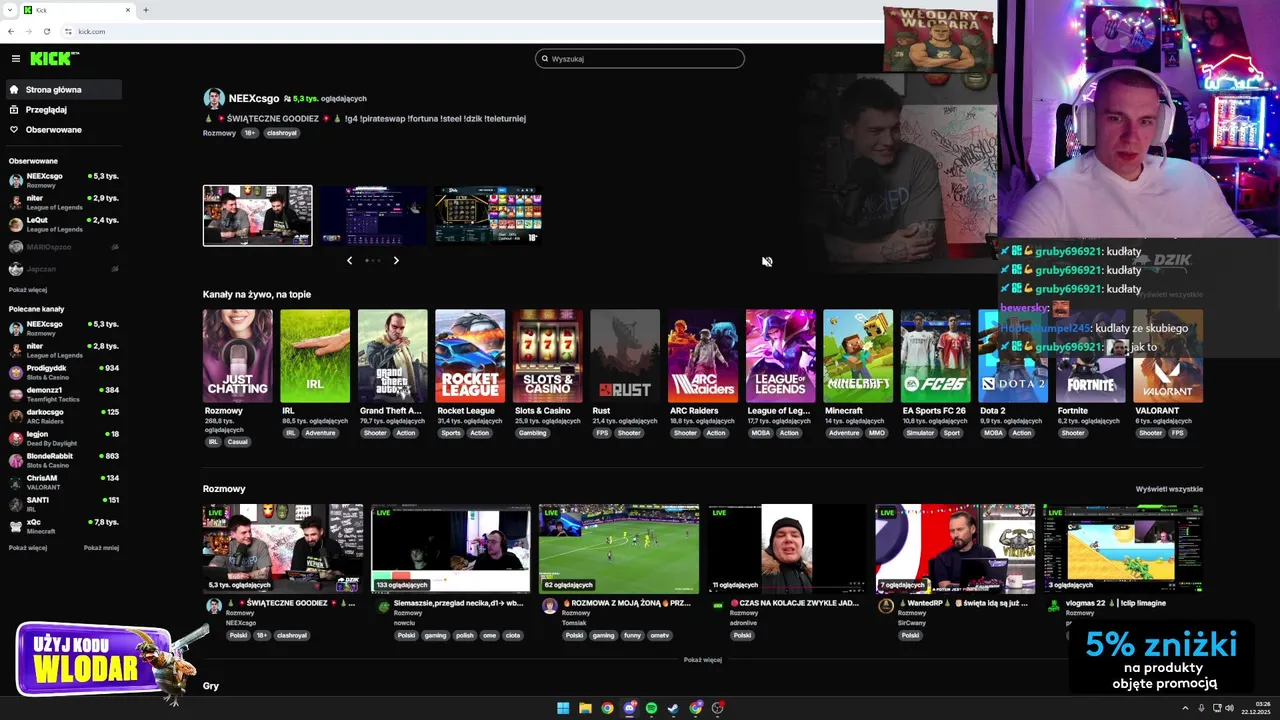This screenshot has height=720, width=1280.
Task: Open League of Legends category card
Action: 780,356
